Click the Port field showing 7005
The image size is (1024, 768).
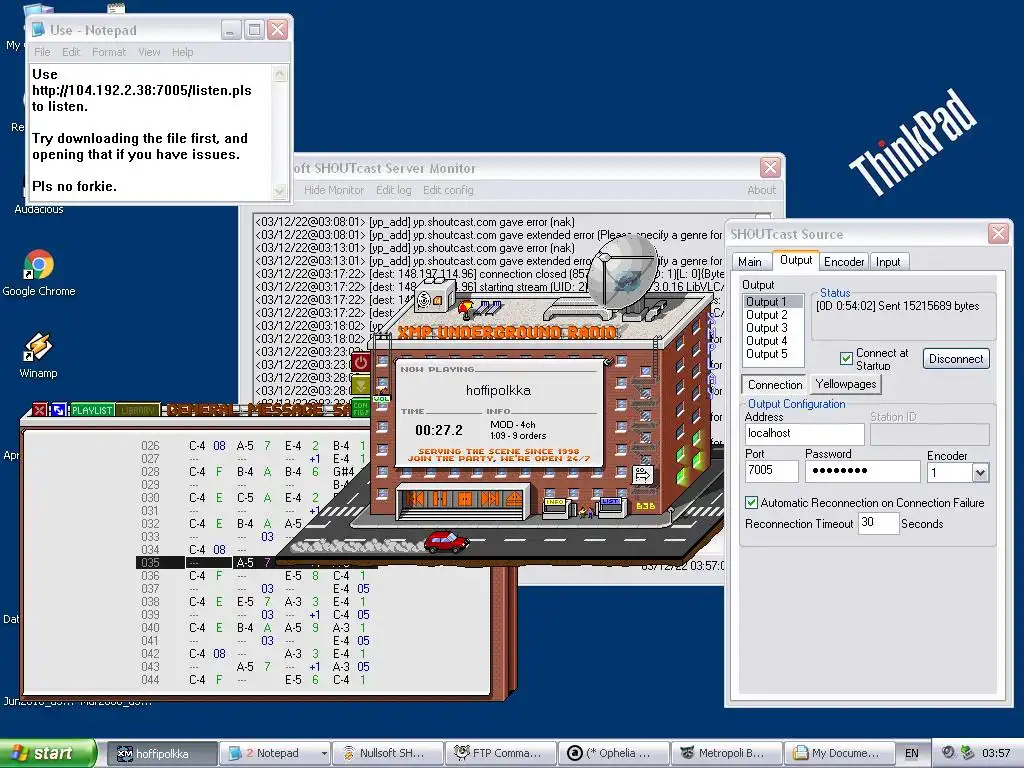point(771,471)
